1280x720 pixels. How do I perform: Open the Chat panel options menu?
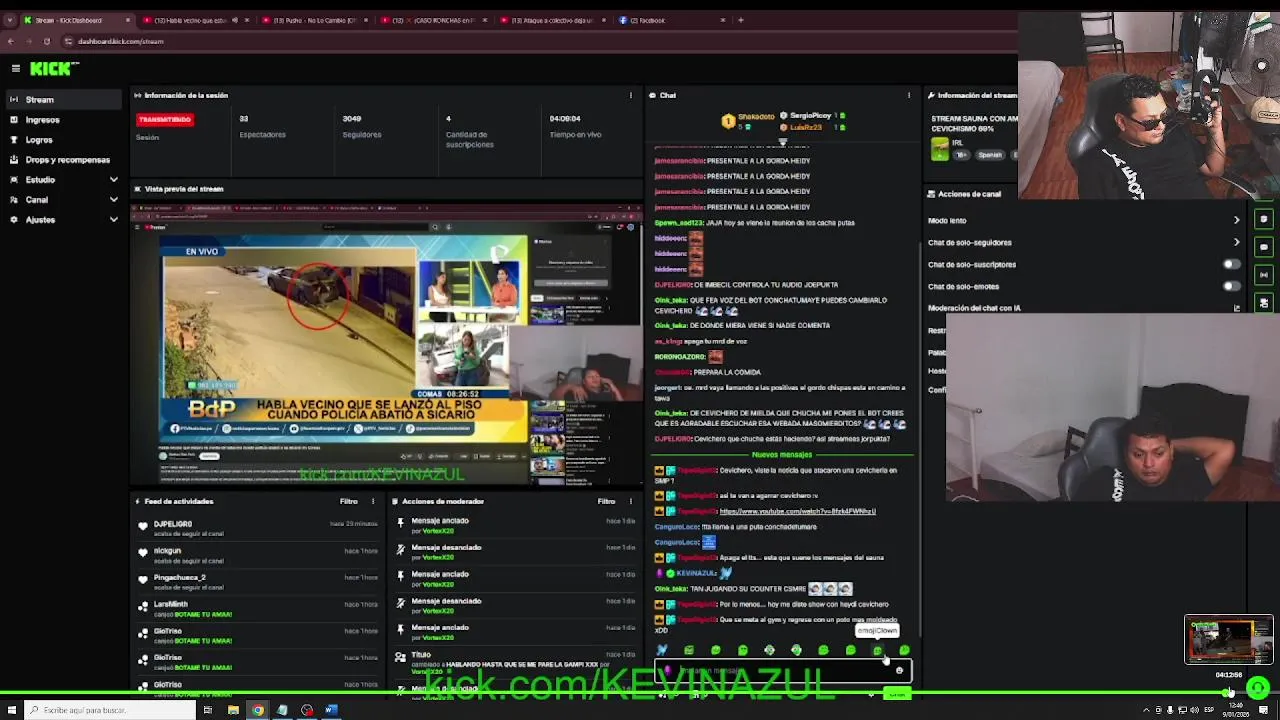(x=908, y=95)
